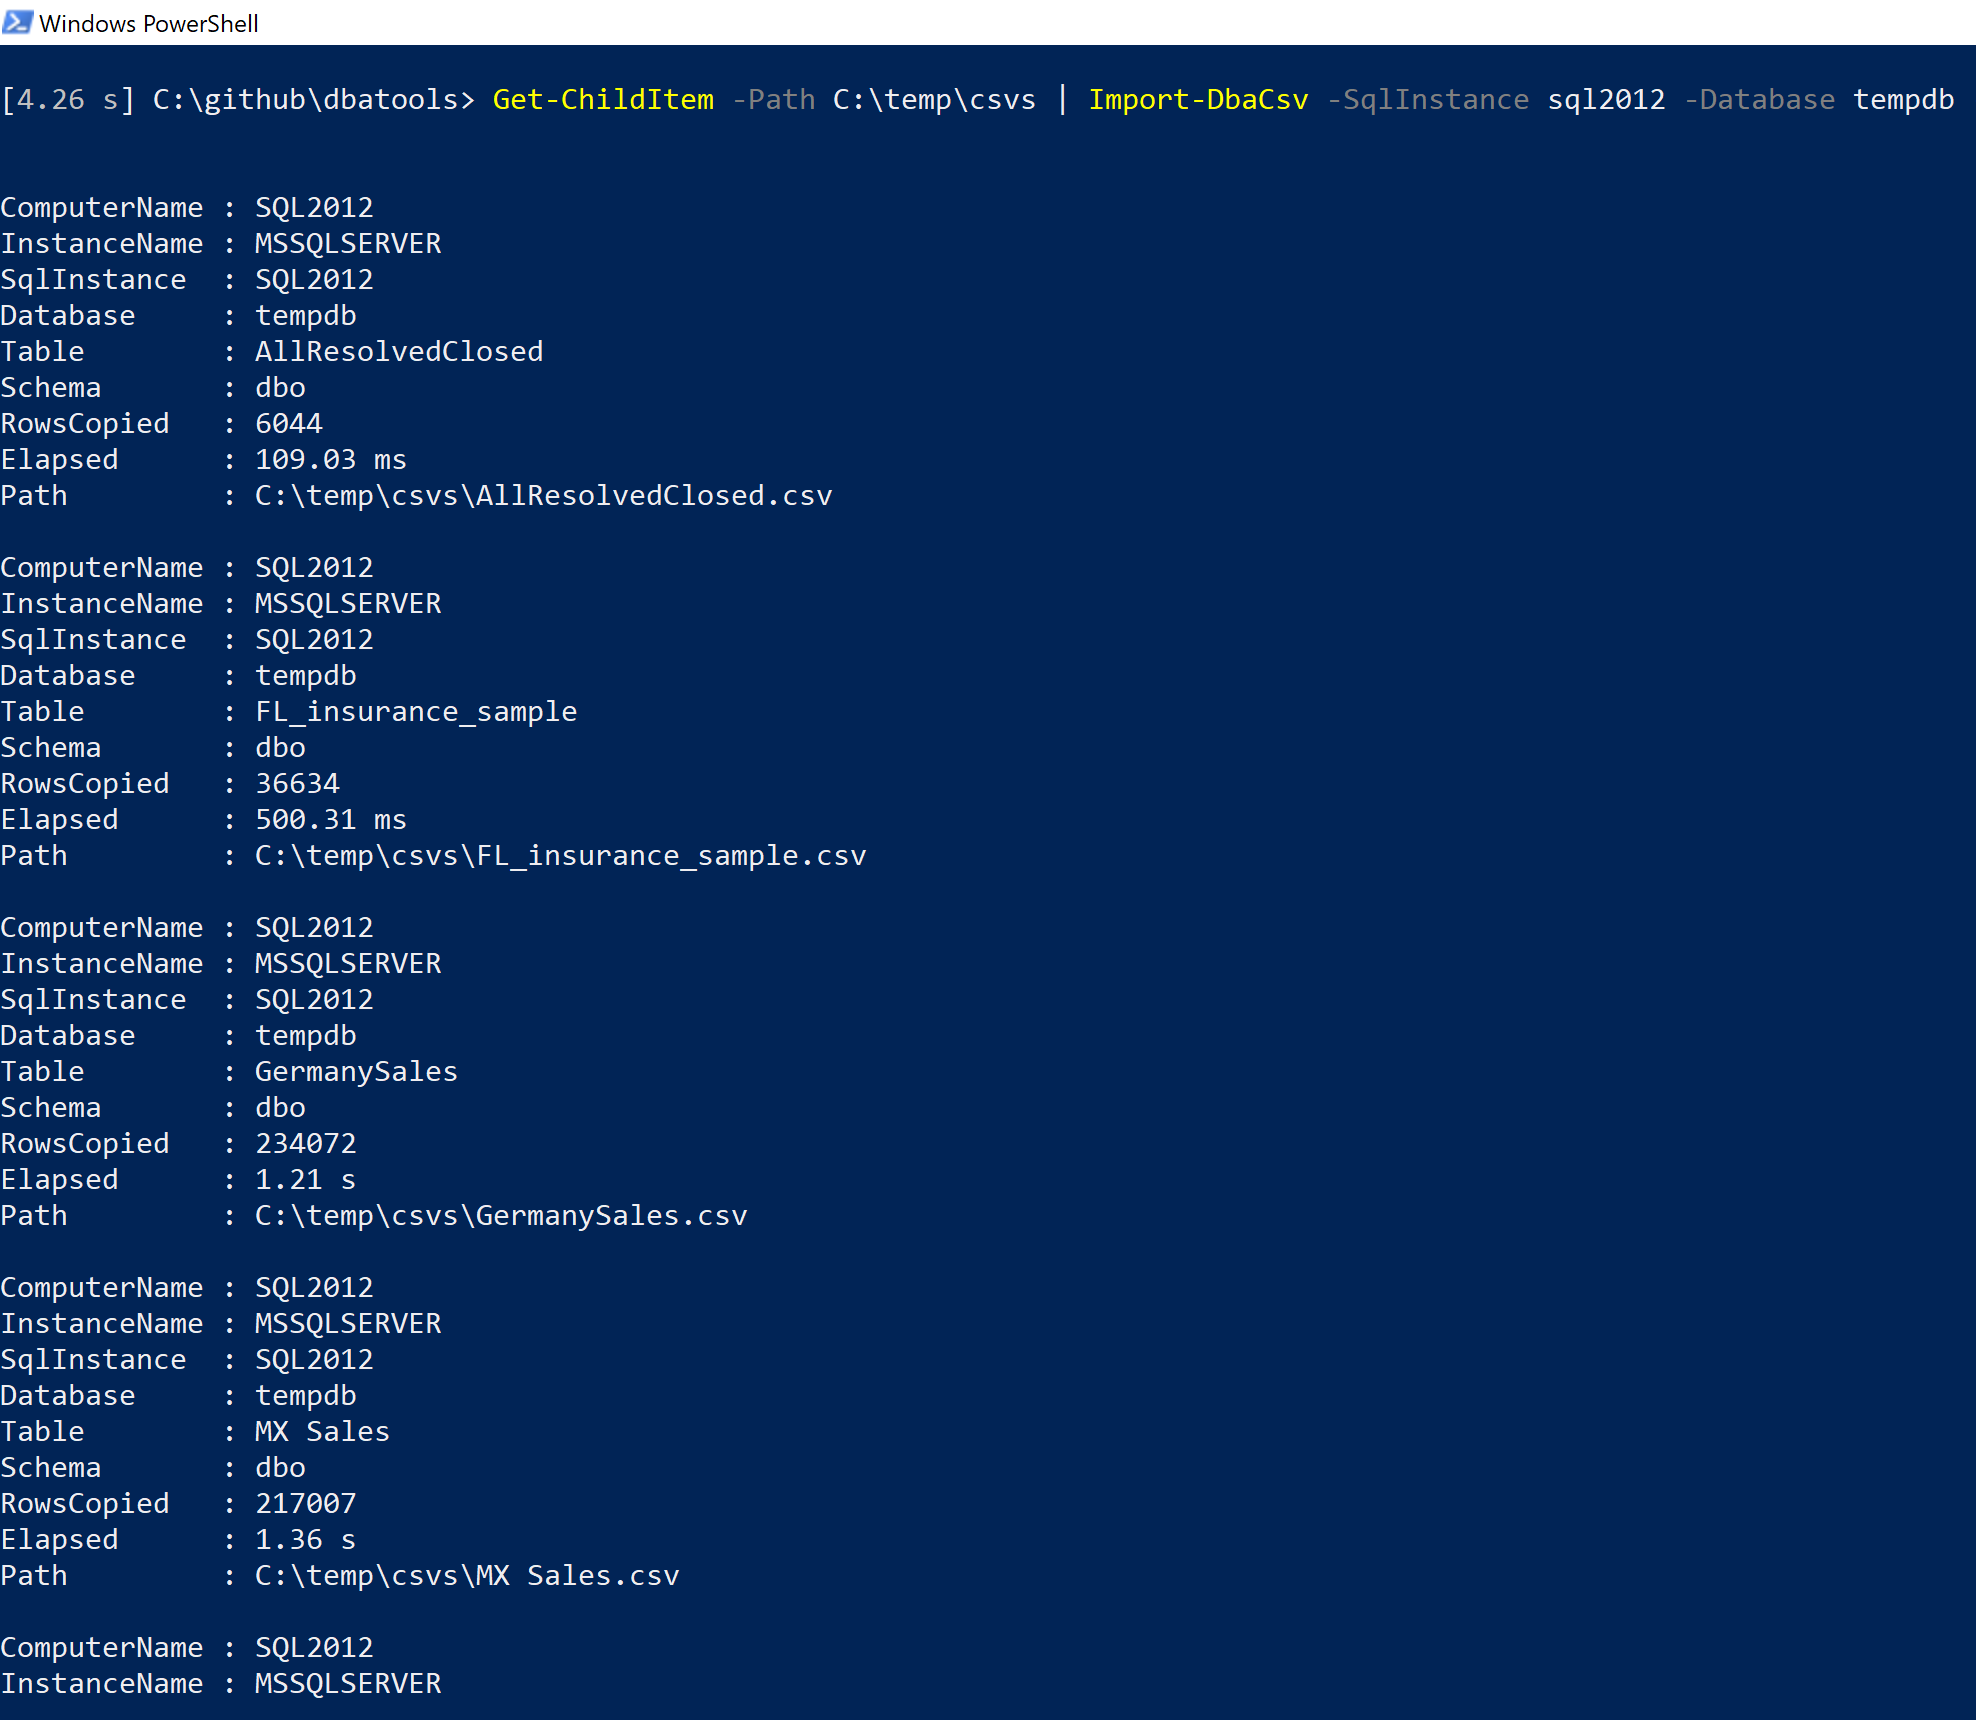This screenshot has height=1720, width=1976.
Task: Click the MX Sales.csv path value
Action: click(x=467, y=1576)
